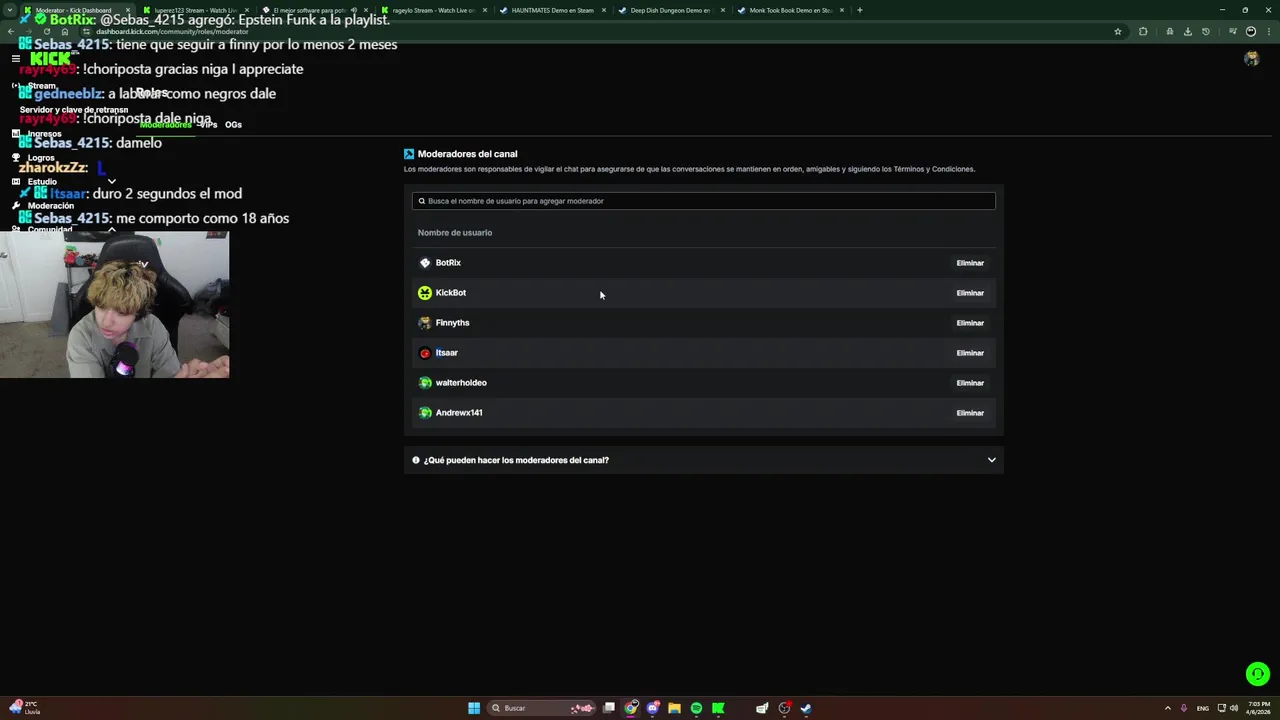
Task: Remove Finnyths as moderator
Action: [970, 323]
